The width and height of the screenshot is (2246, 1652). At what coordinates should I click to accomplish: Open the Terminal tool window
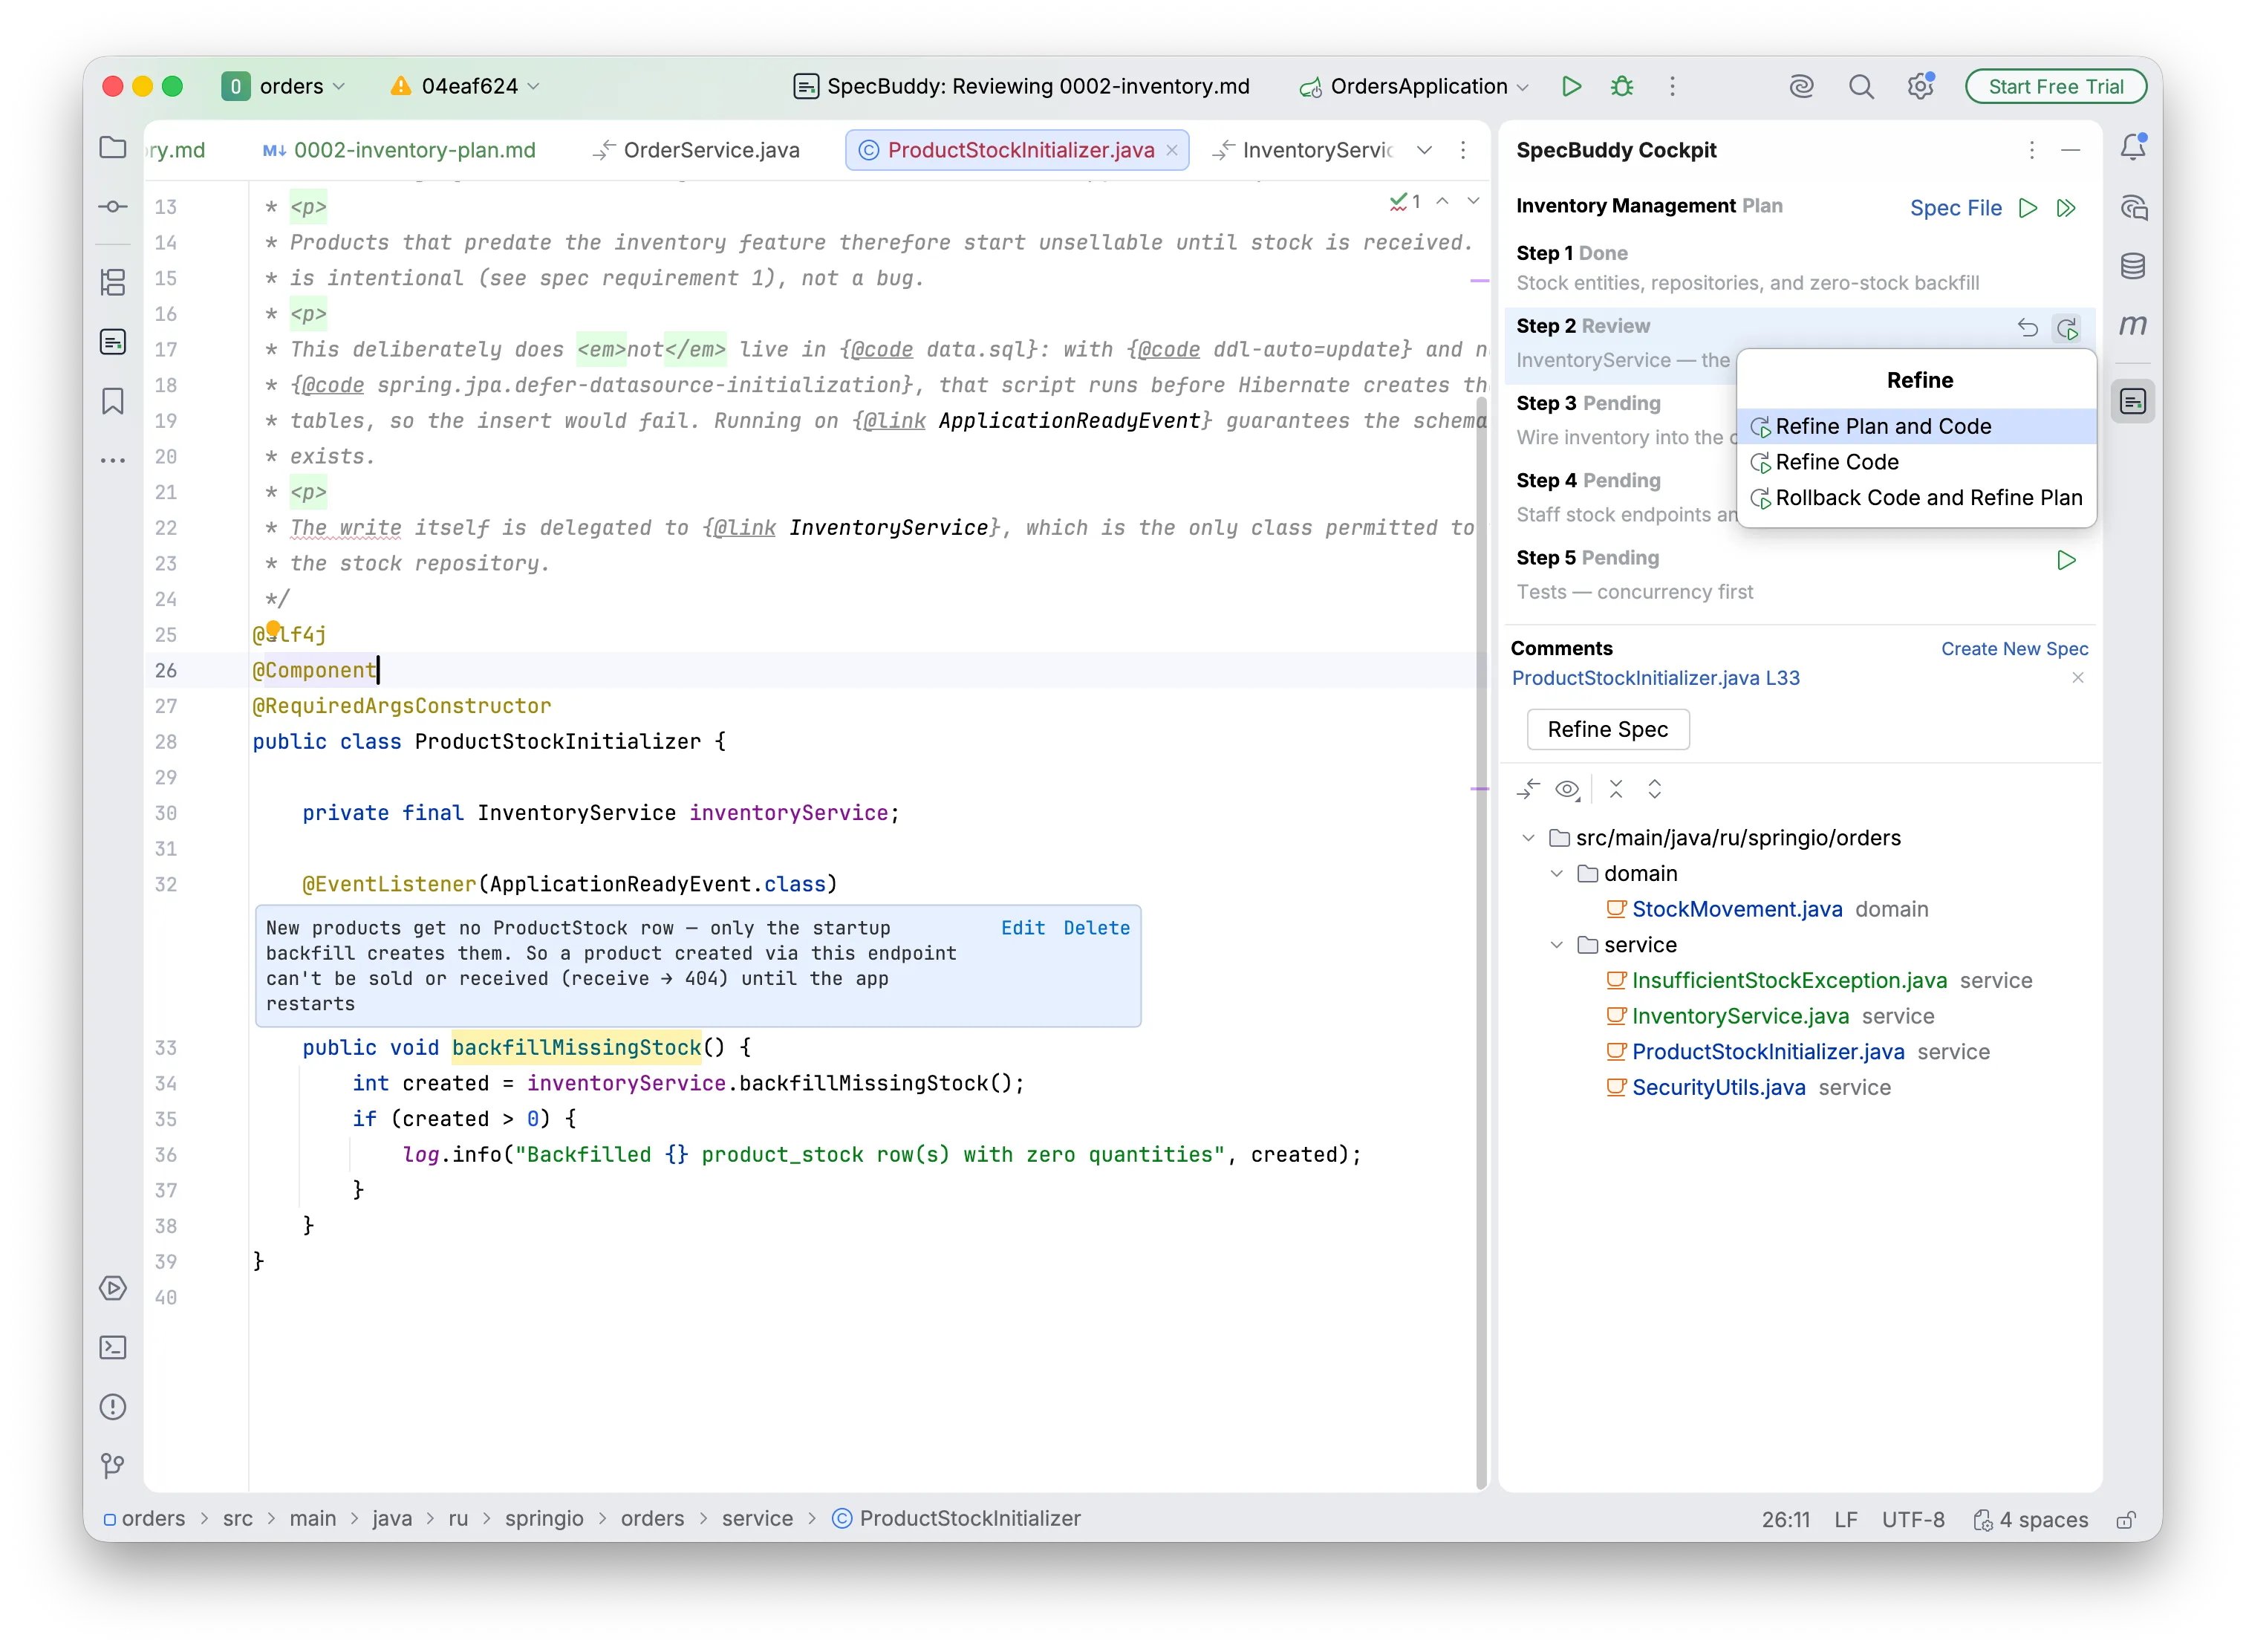click(x=113, y=1348)
